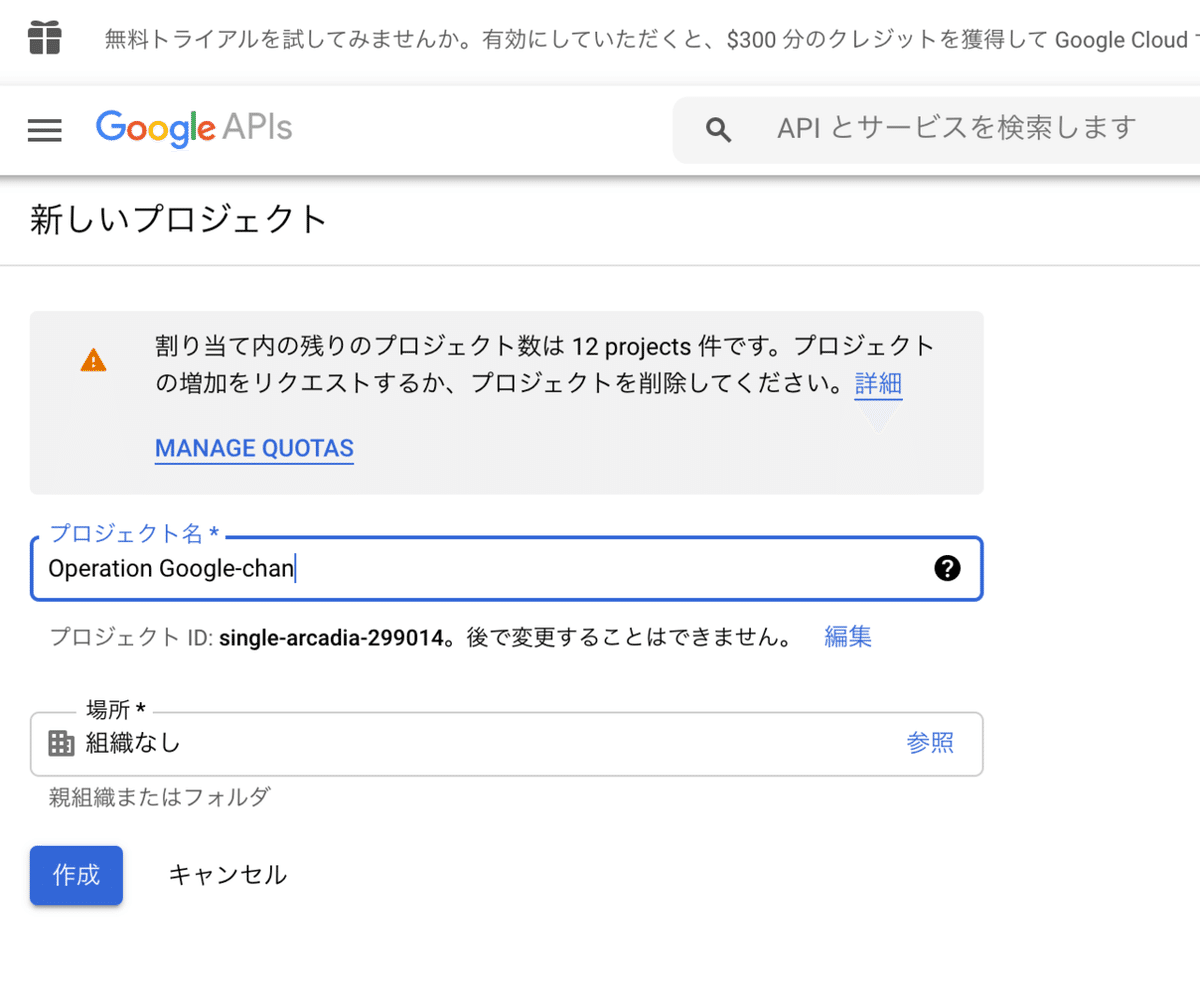The width and height of the screenshot is (1200, 991).
Task: Open the navigation hamburger menu
Action: click(44, 130)
